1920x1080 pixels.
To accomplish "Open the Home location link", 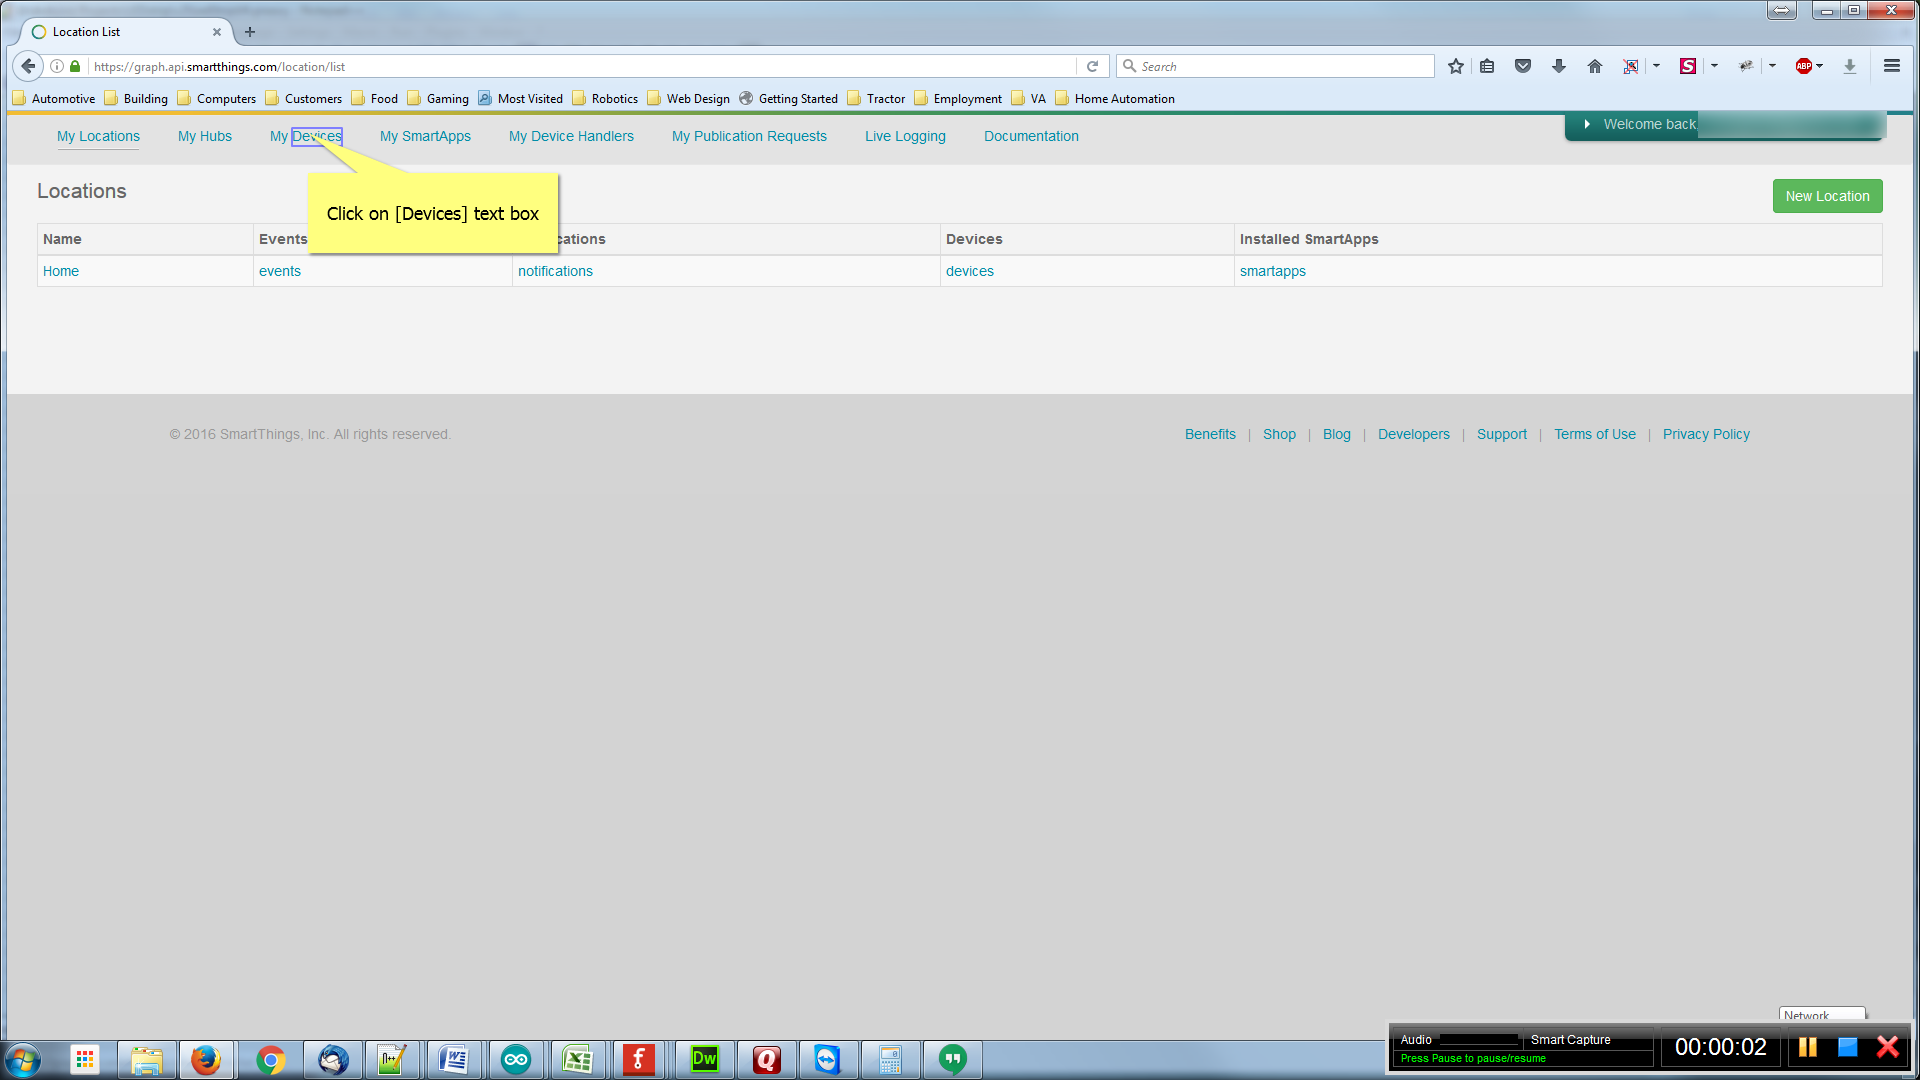I will pyautogui.click(x=61, y=271).
